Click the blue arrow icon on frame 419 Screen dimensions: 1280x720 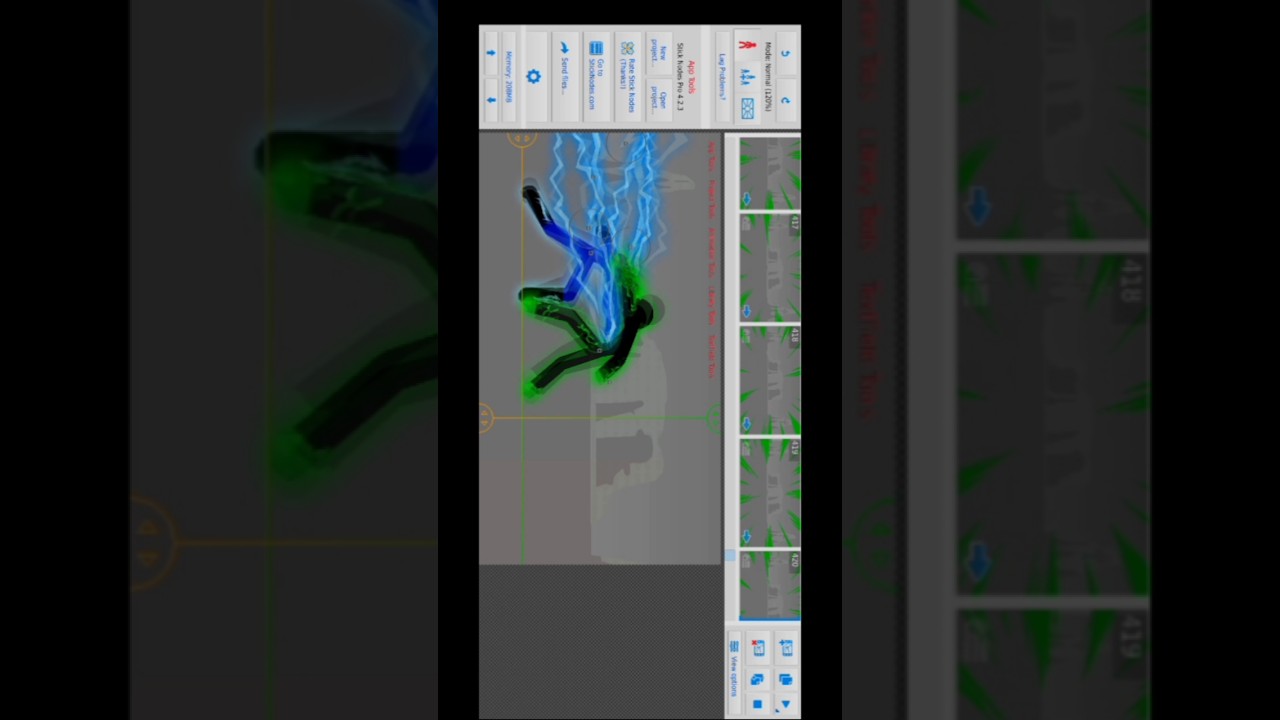coord(746,537)
